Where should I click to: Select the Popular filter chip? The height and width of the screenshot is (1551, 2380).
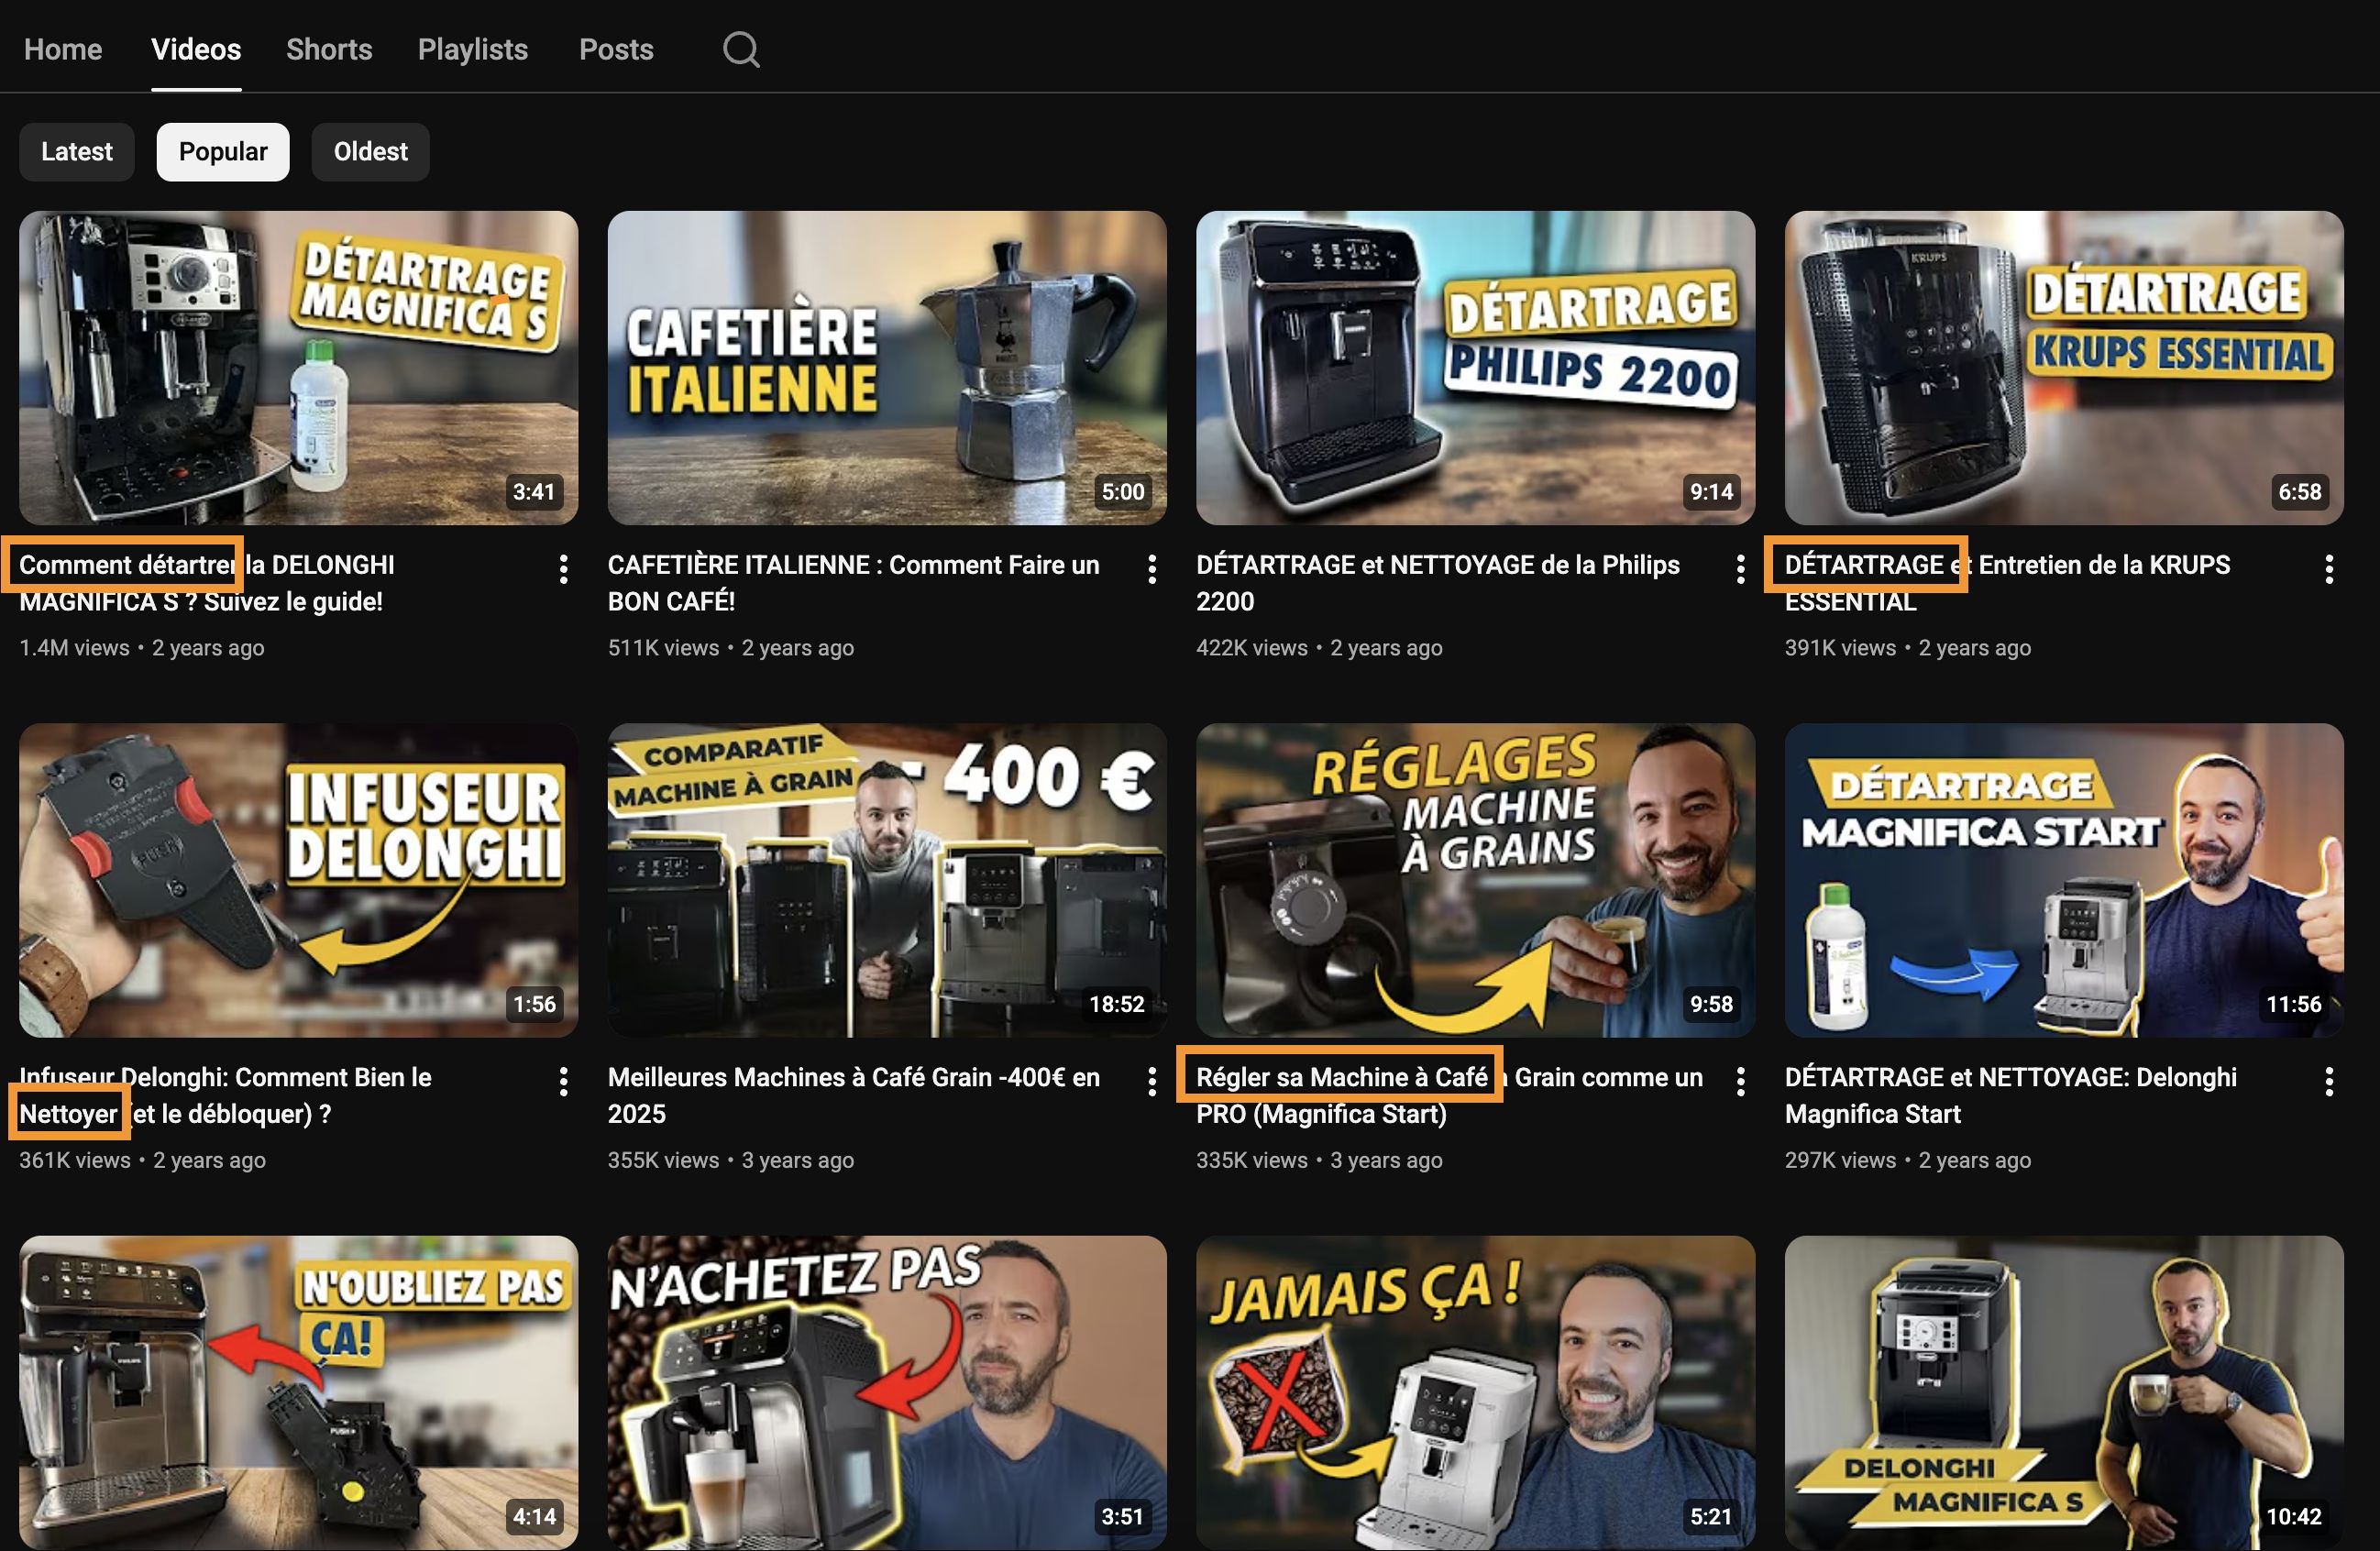pyautogui.click(x=222, y=151)
